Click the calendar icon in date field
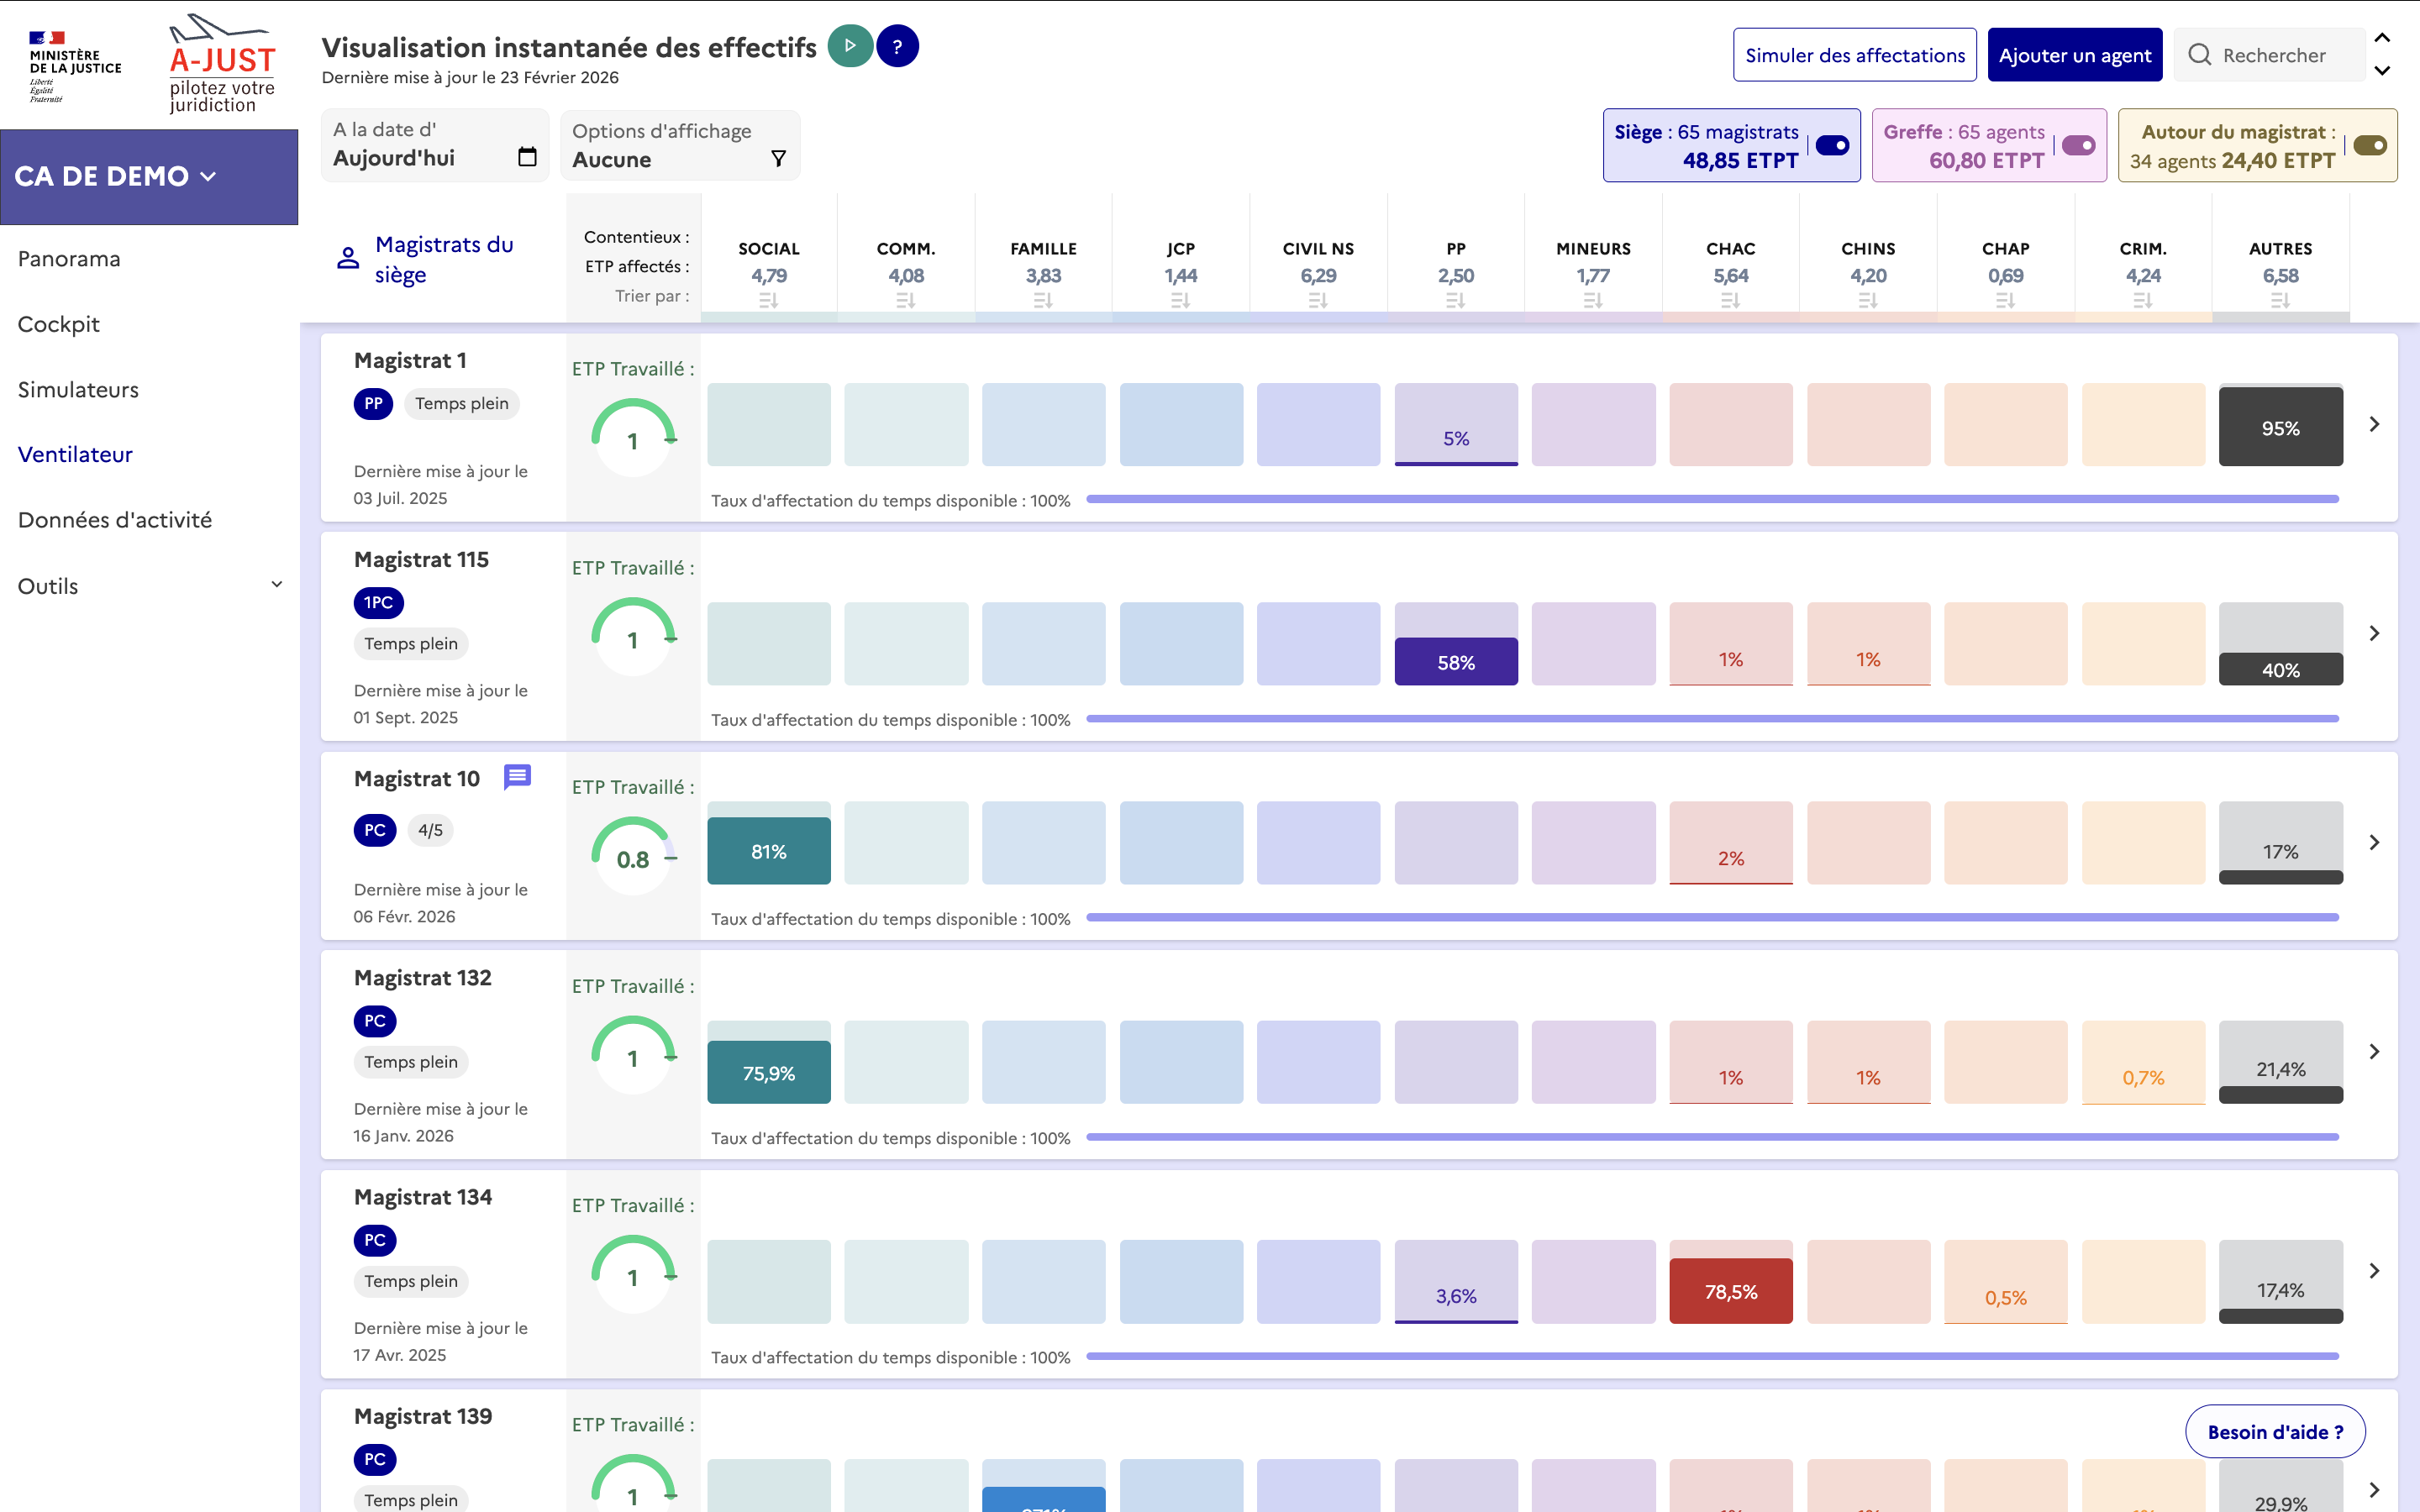2420x1512 pixels. pos(527,157)
